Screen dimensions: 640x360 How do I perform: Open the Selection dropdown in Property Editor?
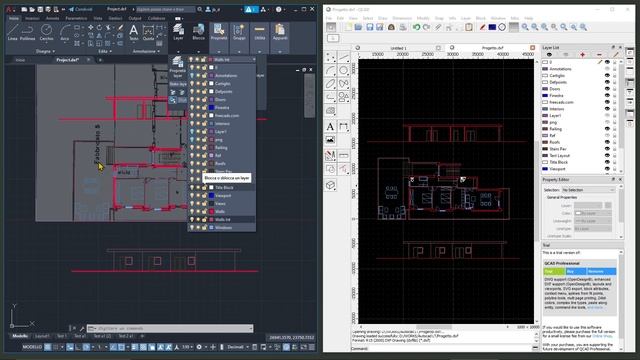(588, 190)
